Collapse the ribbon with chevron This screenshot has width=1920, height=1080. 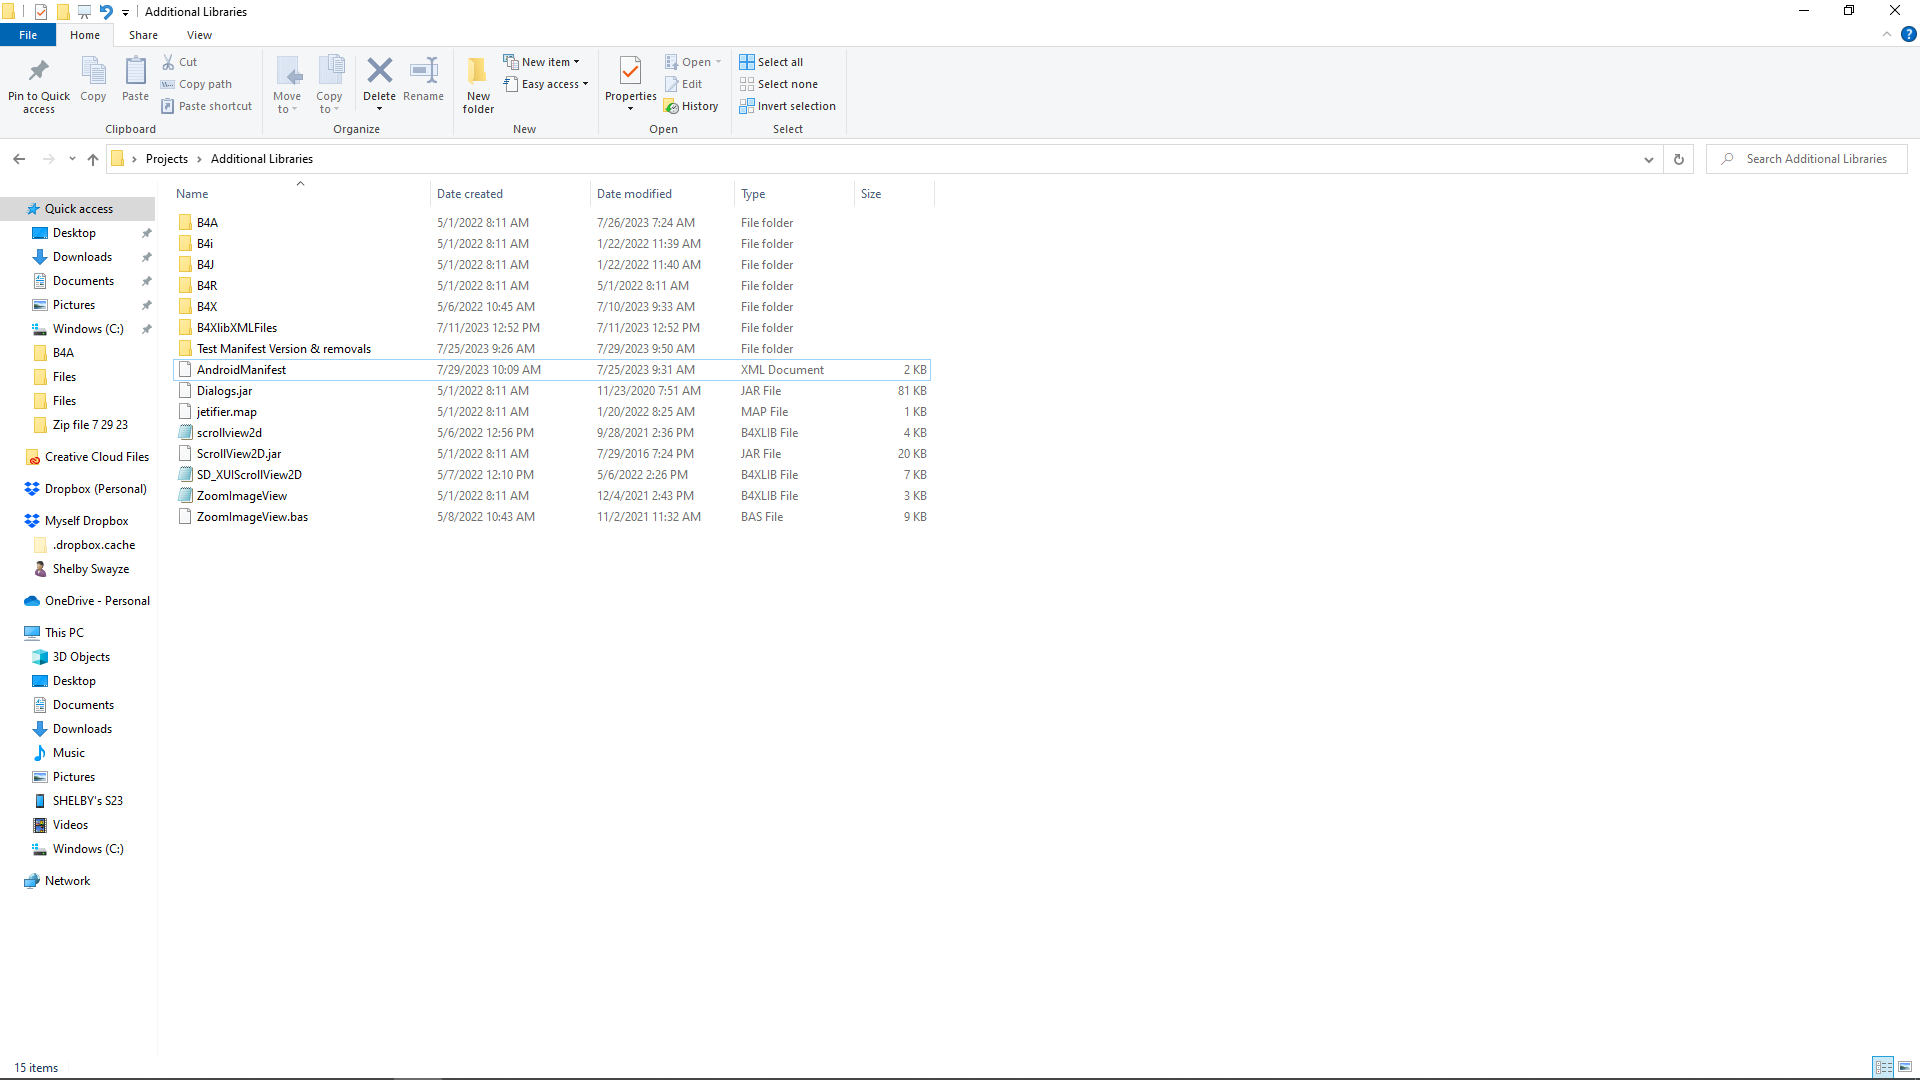tap(1887, 35)
